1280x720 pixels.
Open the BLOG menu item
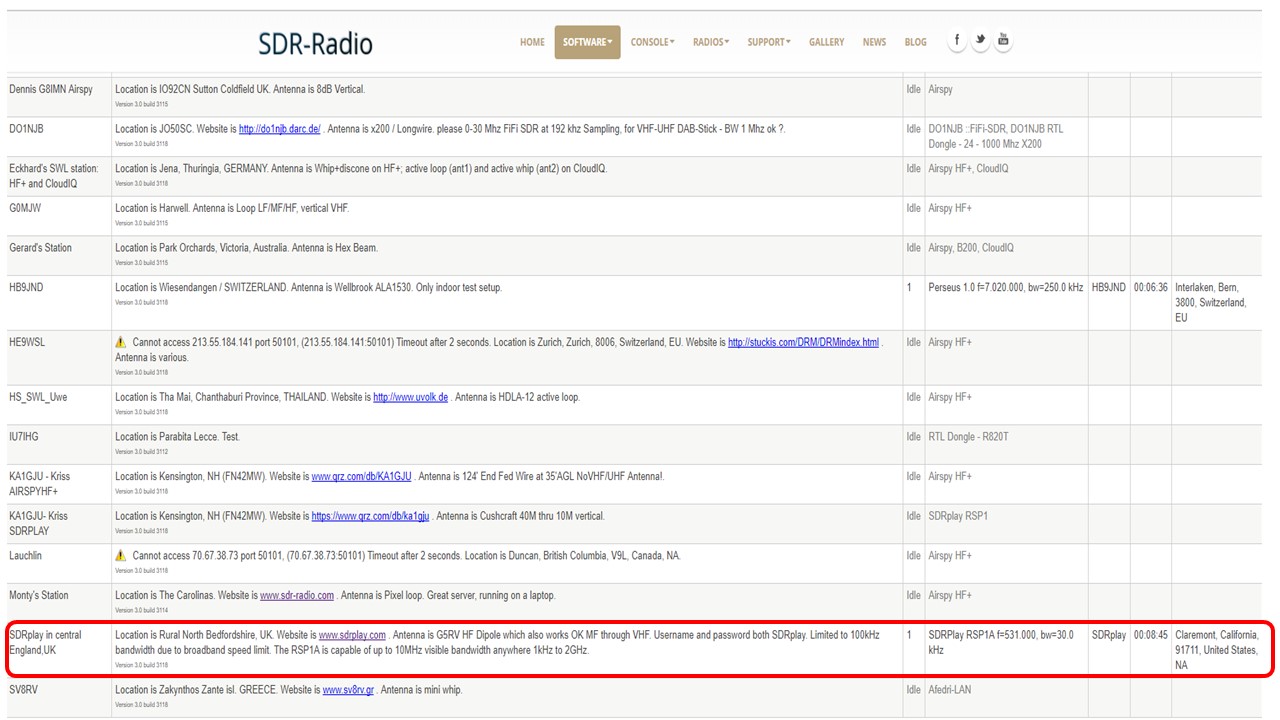pos(915,42)
